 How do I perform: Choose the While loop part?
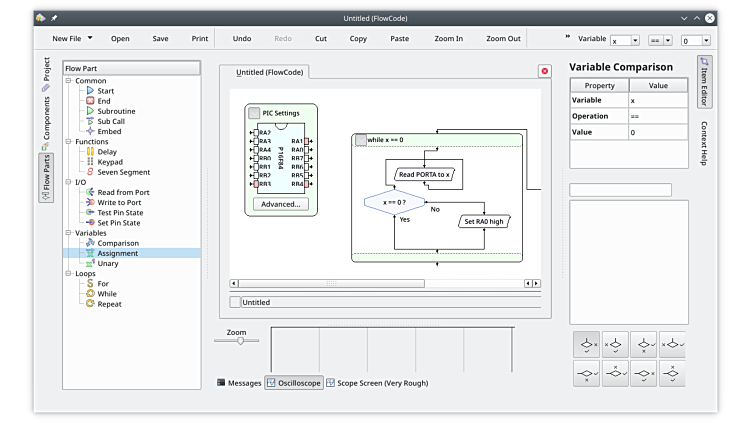point(106,294)
